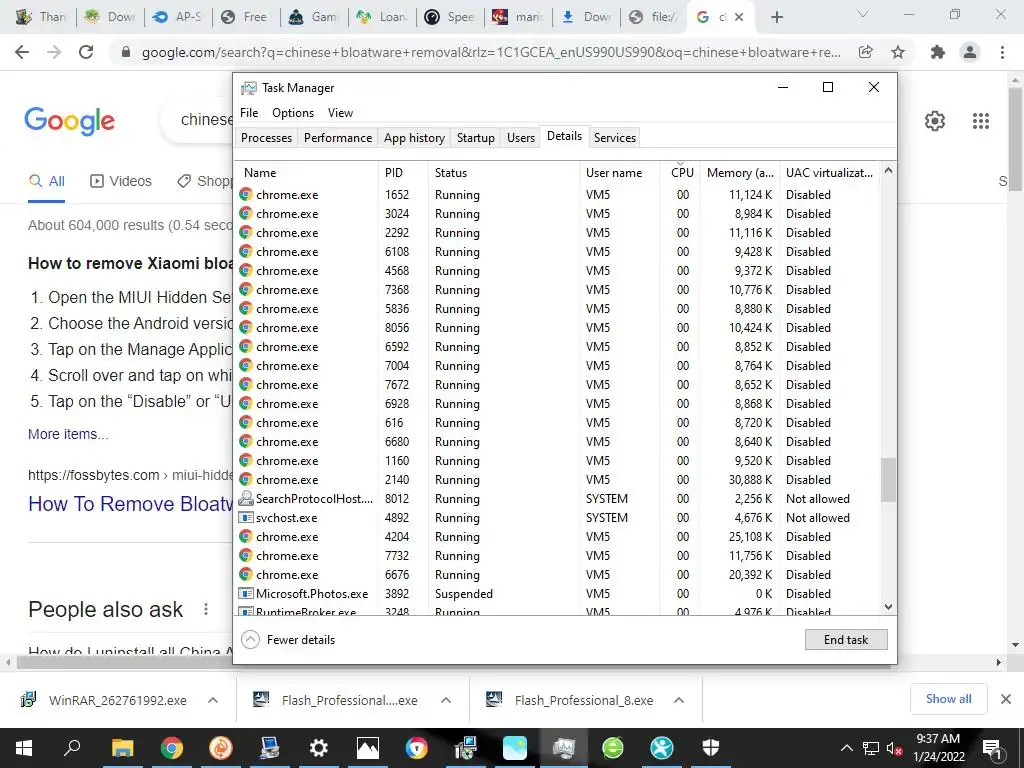
Task: Open 'How To Remove Bloatw' result link
Action: click(x=130, y=504)
